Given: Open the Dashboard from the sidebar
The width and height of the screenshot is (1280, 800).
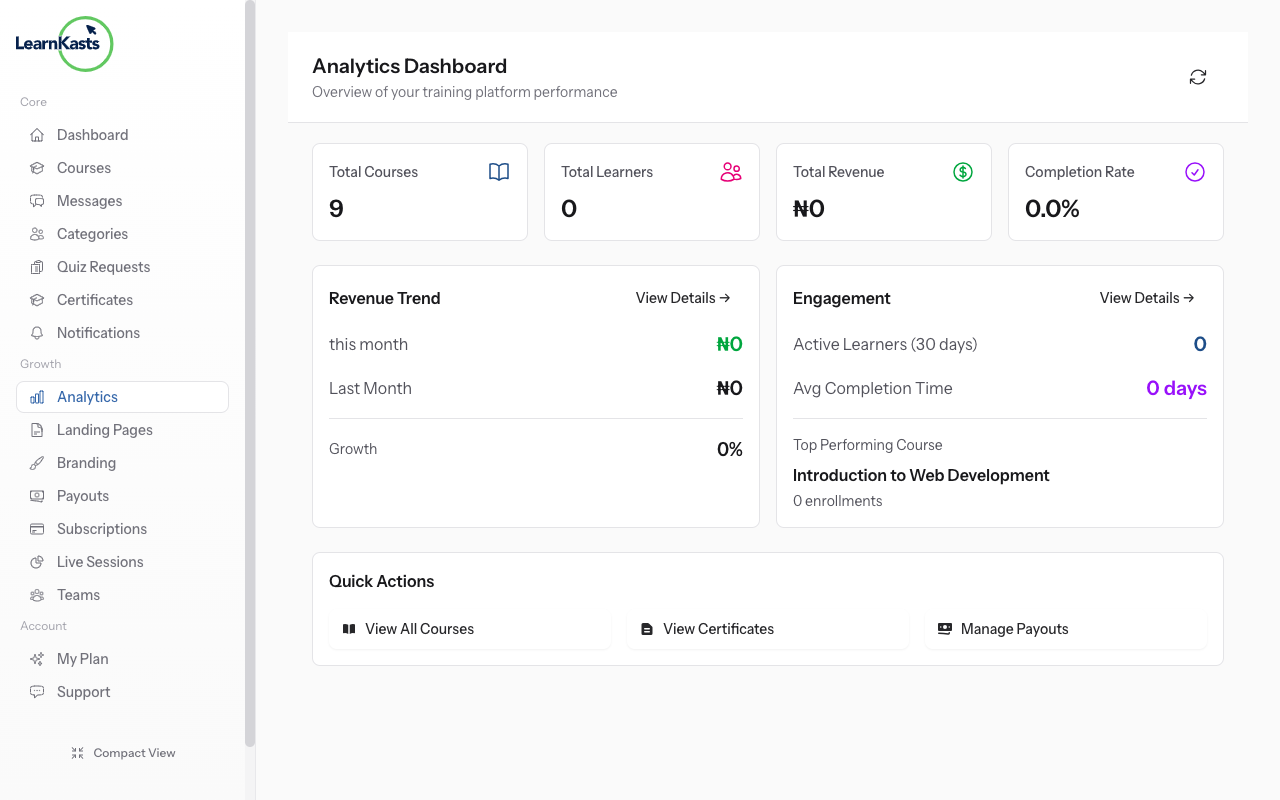Looking at the screenshot, I should tap(92, 134).
